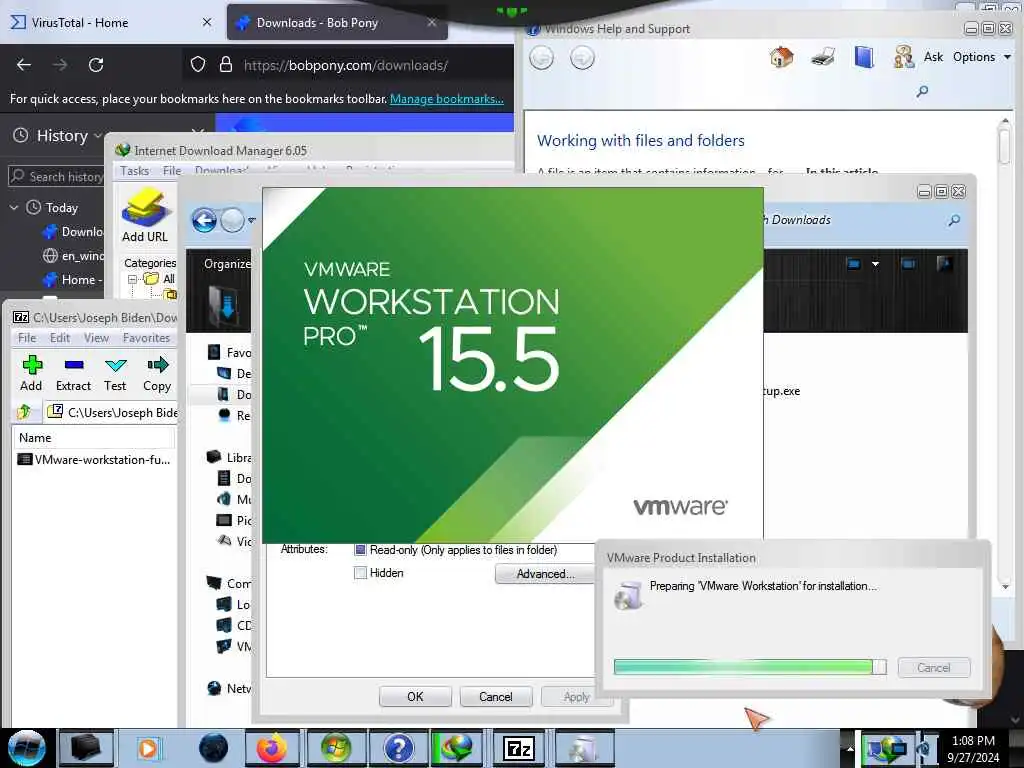Open Help question mark taskbar button
1024x768 pixels.
pos(398,748)
